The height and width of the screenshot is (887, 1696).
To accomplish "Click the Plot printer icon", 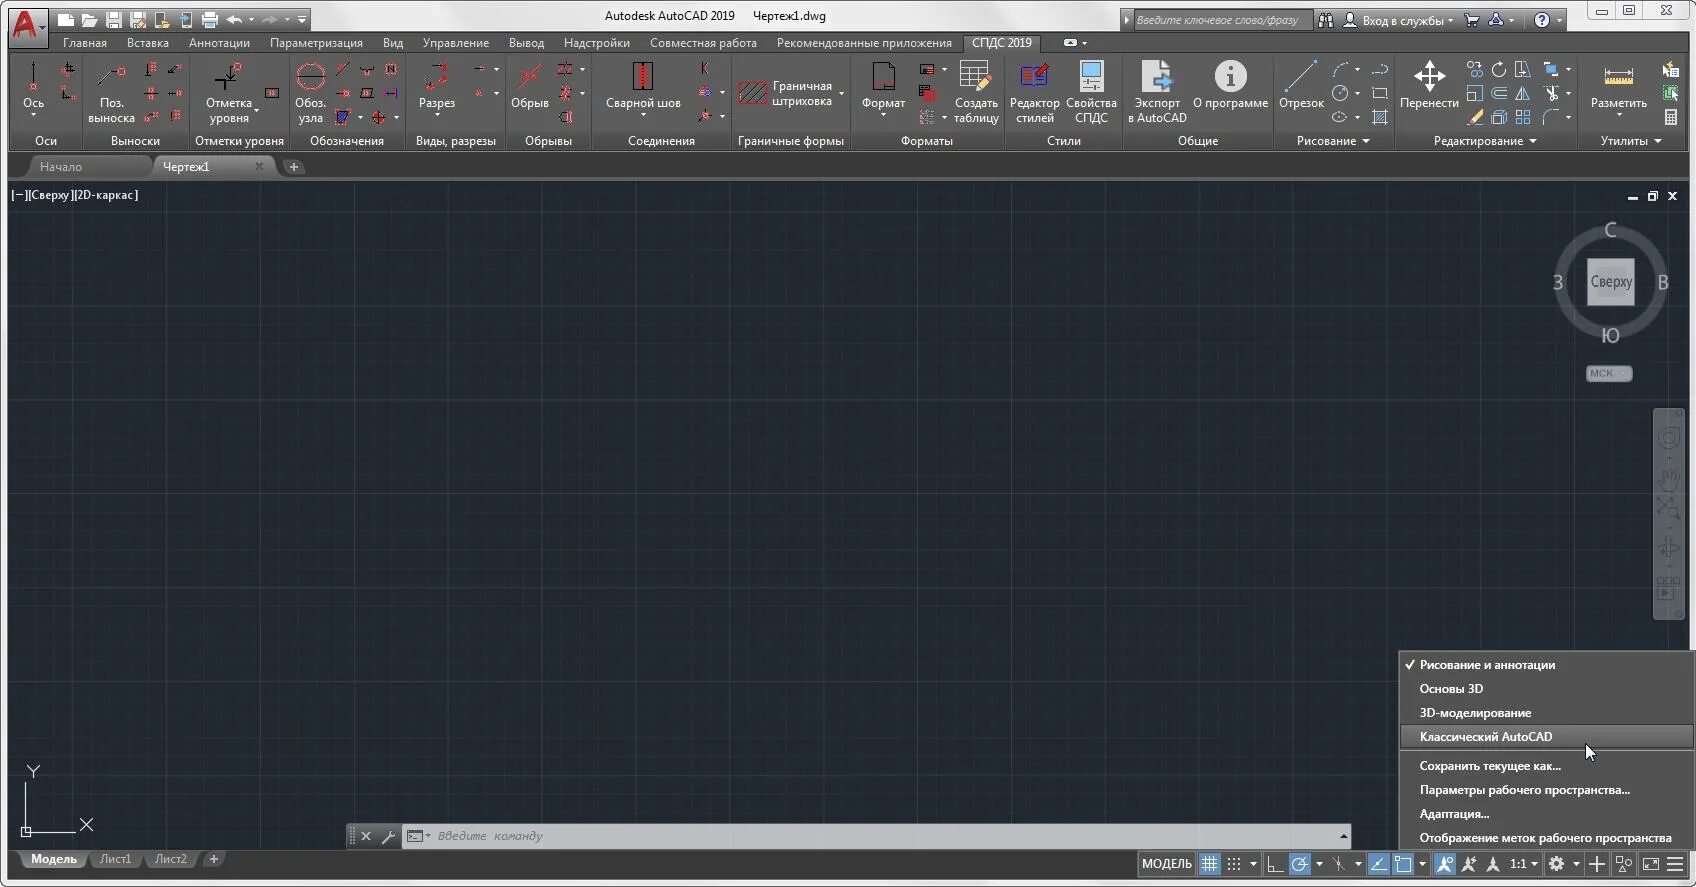I will 210,20.
